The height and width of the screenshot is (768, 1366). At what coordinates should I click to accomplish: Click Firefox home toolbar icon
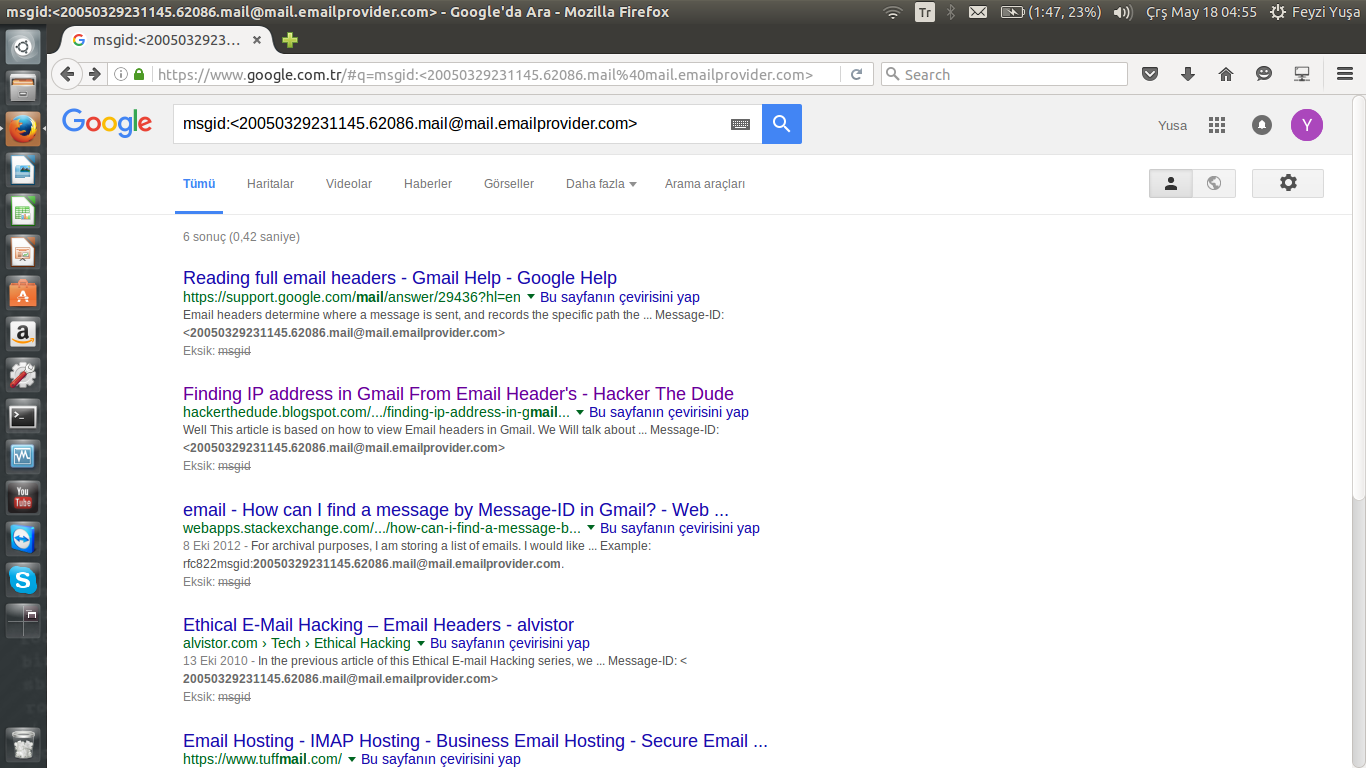(x=1226, y=74)
